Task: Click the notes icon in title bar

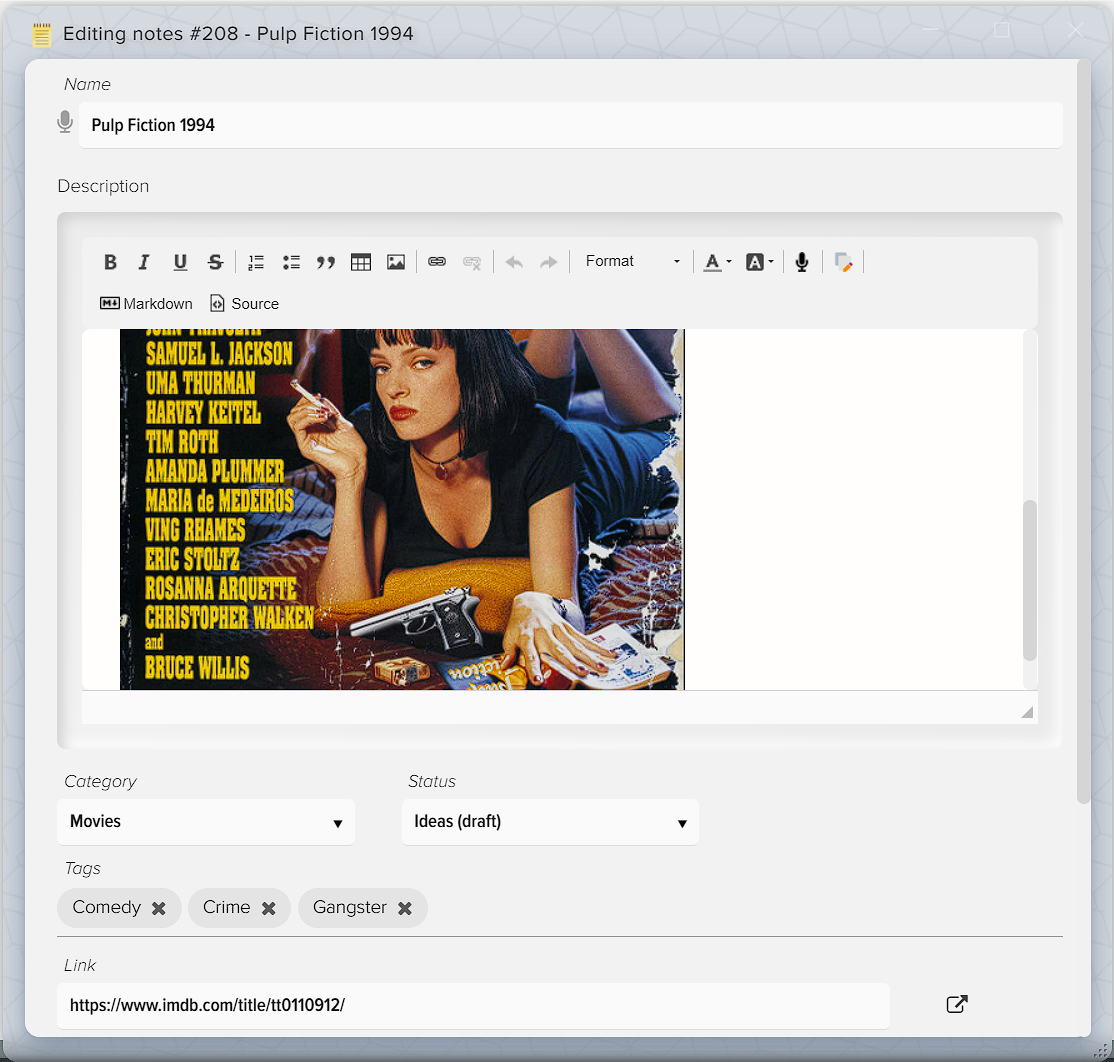Action: pos(42,34)
